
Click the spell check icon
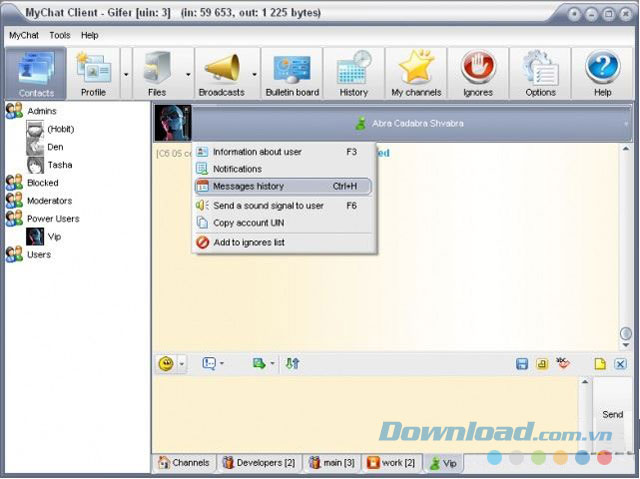click(563, 364)
